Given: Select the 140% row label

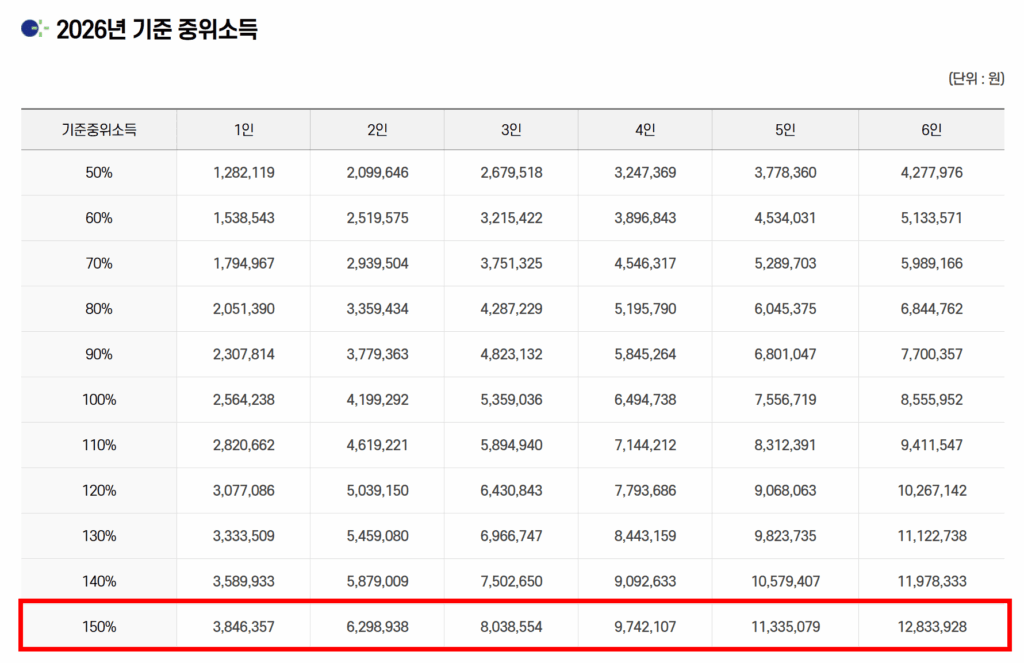Looking at the screenshot, I should (x=99, y=581).
